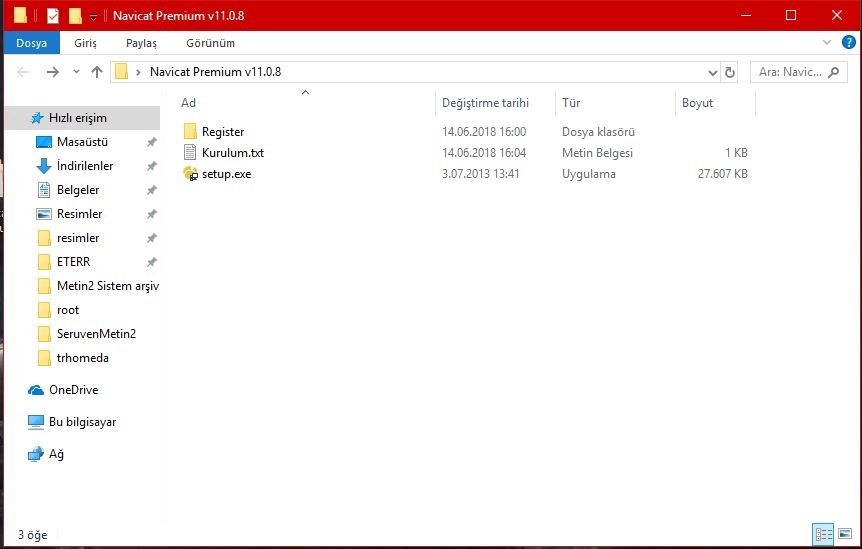
Task: Open trhomeda folder in sidebar
Action: (x=82, y=358)
